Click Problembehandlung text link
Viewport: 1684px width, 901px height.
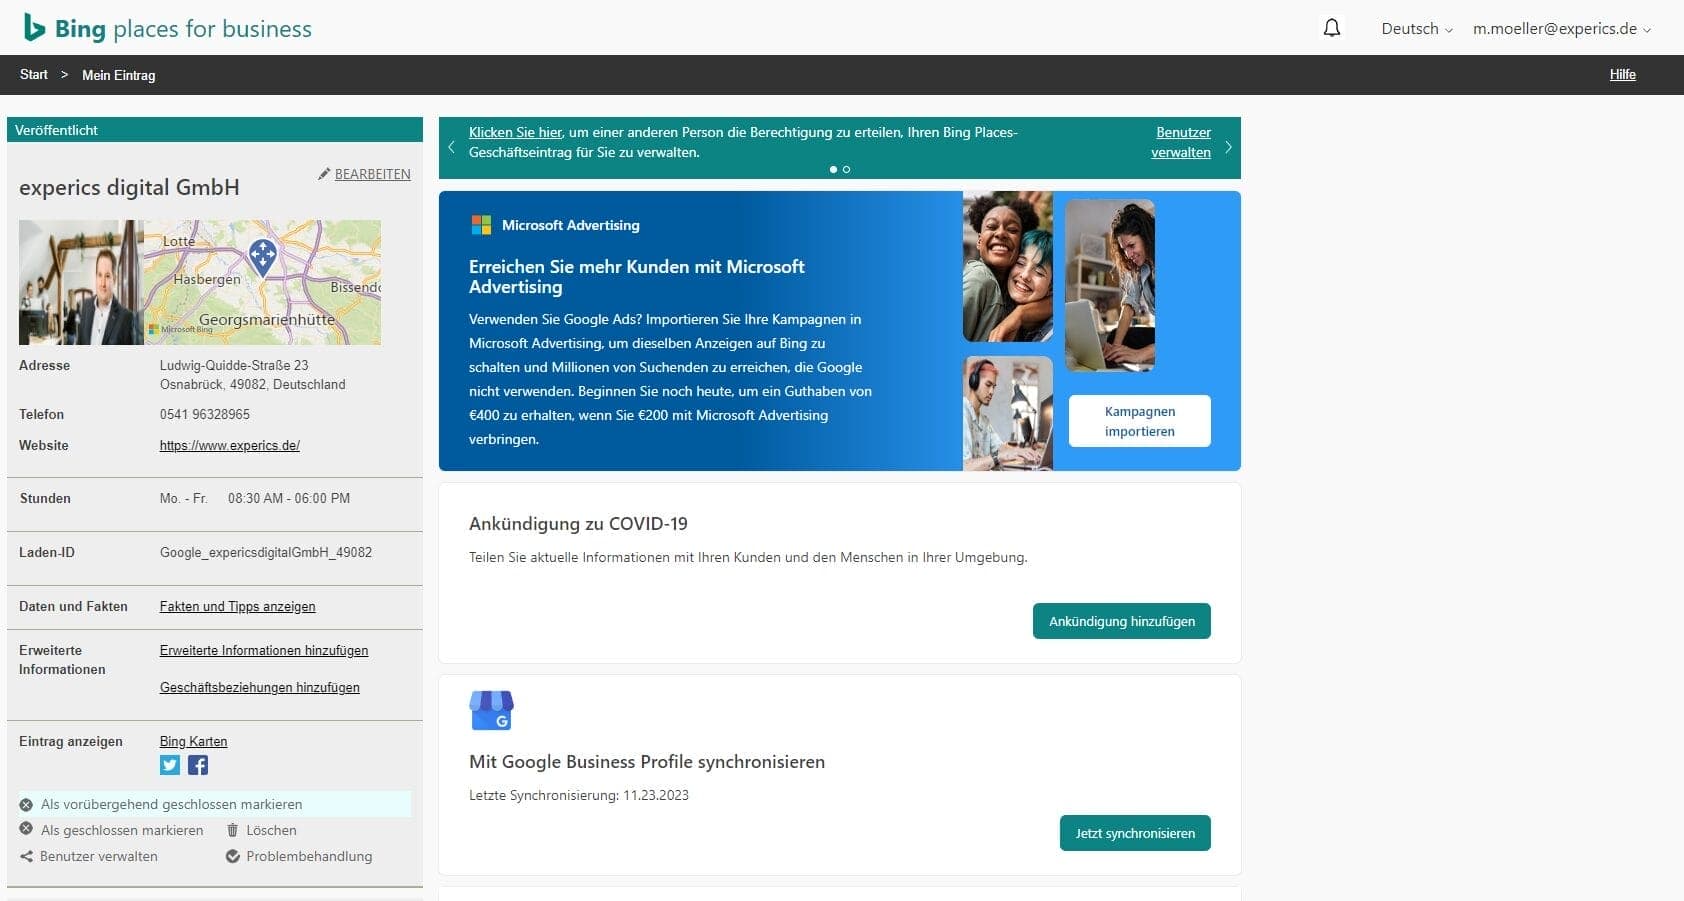(309, 856)
